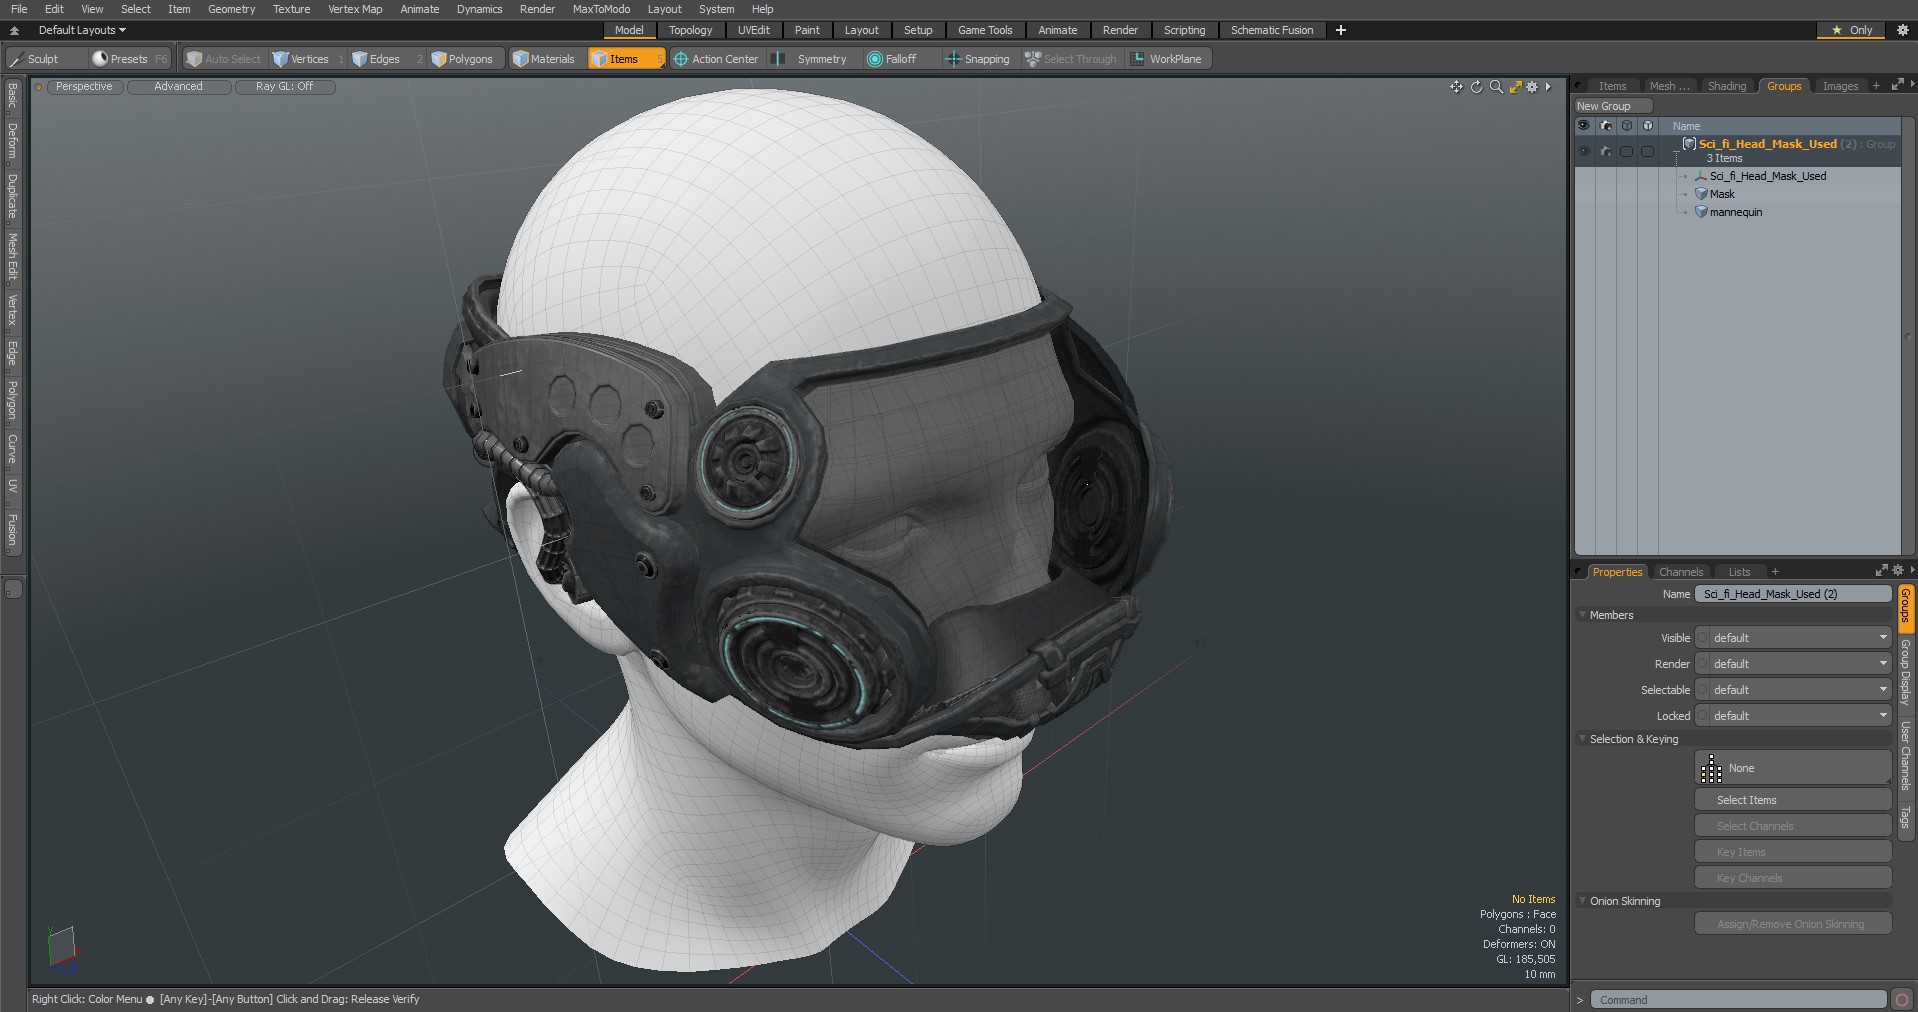Toggle render camera for Sci_fi_Head_Mask_Used group
The image size is (1918, 1012).
1606,151
